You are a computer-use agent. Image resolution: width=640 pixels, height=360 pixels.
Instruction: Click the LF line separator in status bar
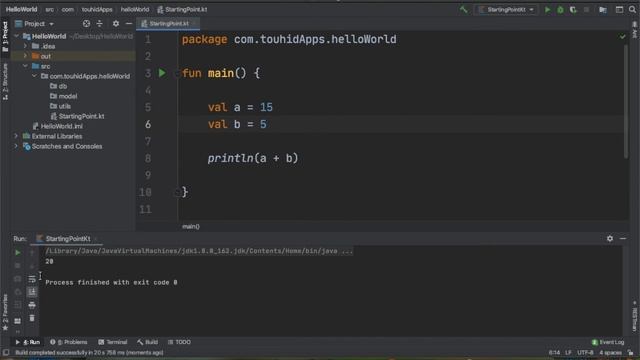[x=568, y=353]
